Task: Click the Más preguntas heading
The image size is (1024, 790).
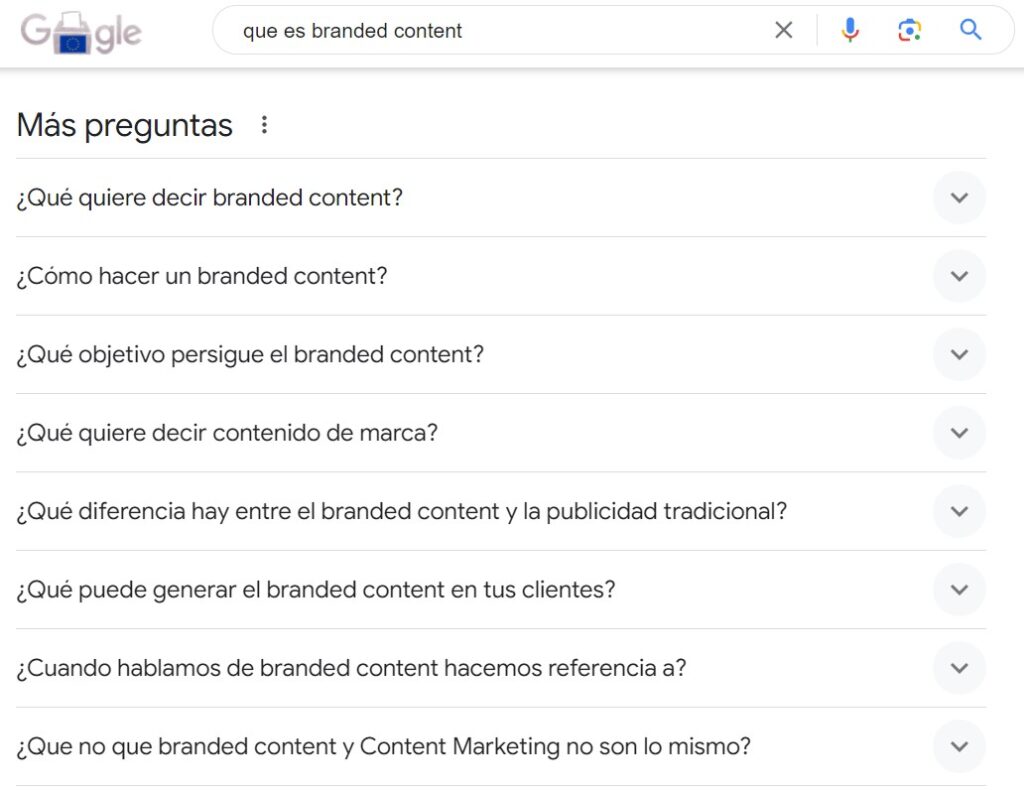Action: 124,124
